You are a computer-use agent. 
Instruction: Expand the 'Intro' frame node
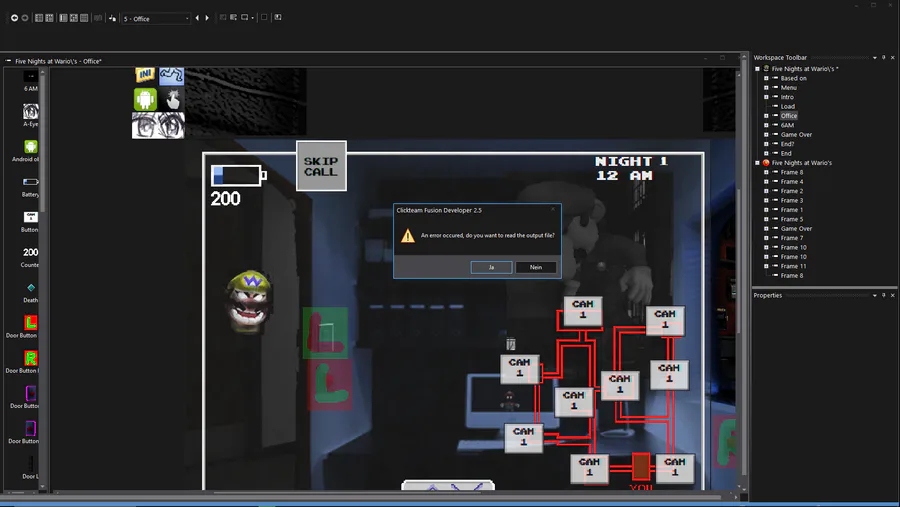point(766,97)
